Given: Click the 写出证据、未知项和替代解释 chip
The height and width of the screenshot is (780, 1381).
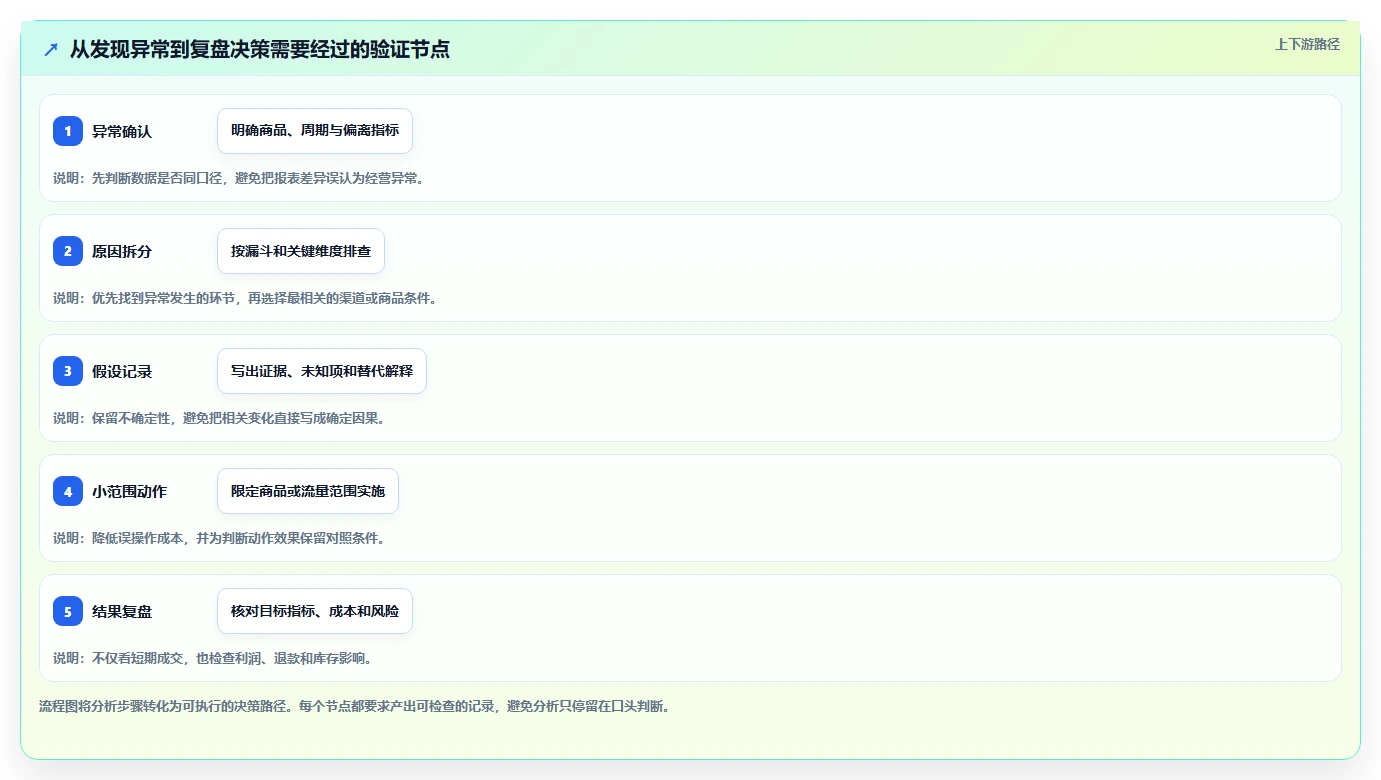Looking at the screenshot, I should [322, 371].
